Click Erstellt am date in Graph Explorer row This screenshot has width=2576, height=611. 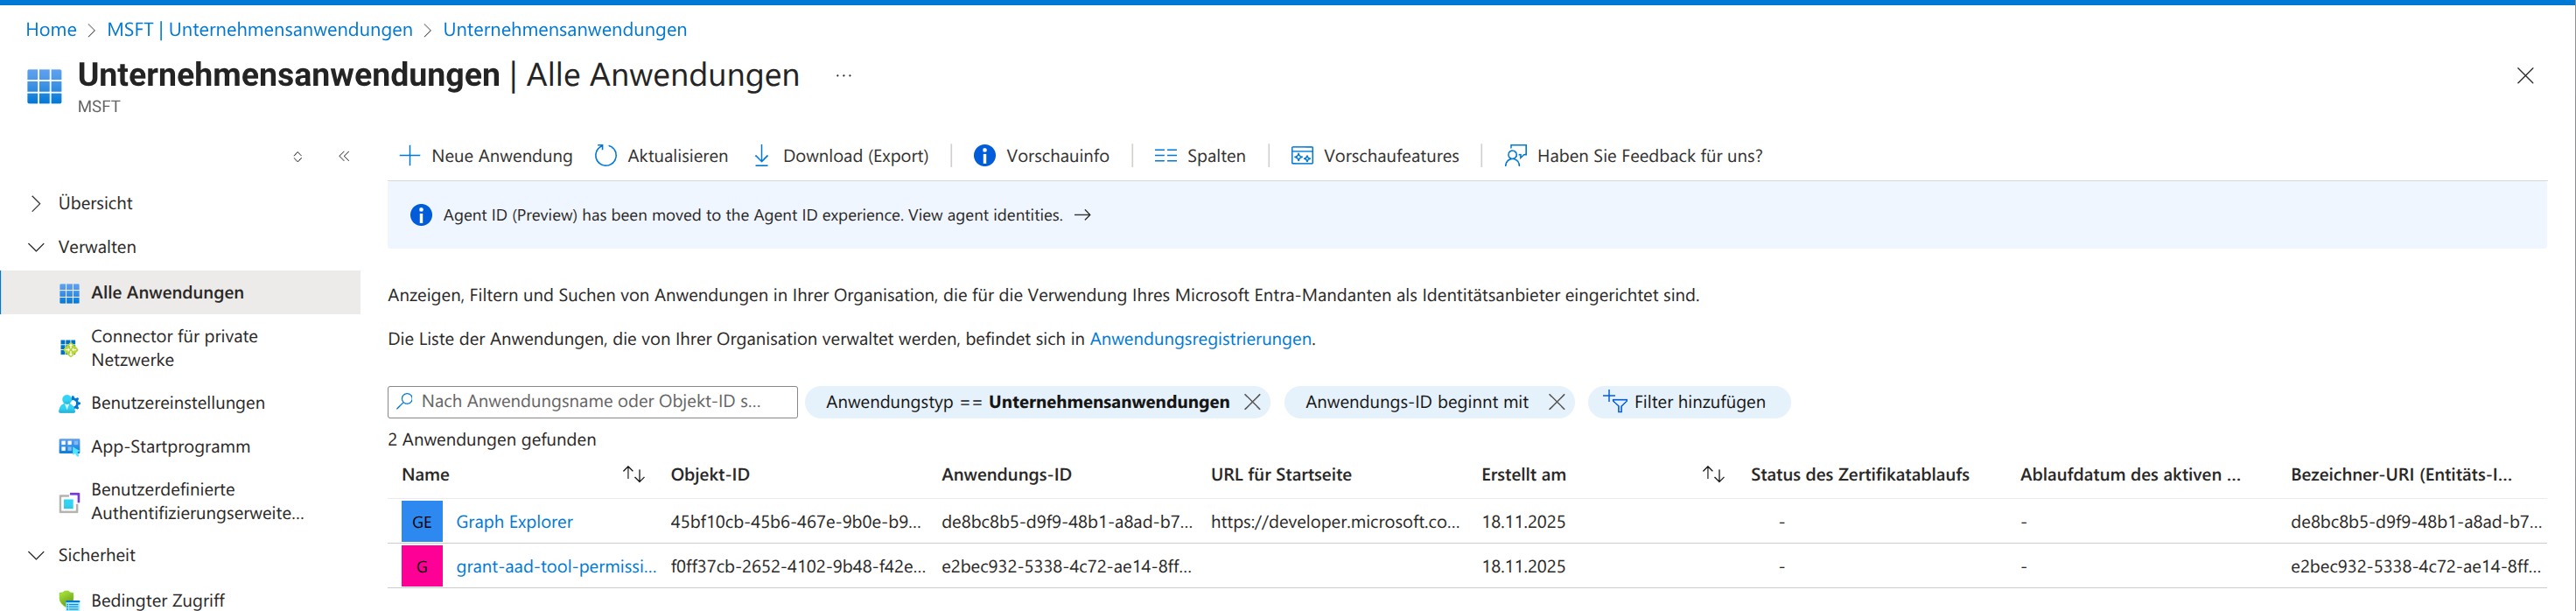click(1523, 522)
